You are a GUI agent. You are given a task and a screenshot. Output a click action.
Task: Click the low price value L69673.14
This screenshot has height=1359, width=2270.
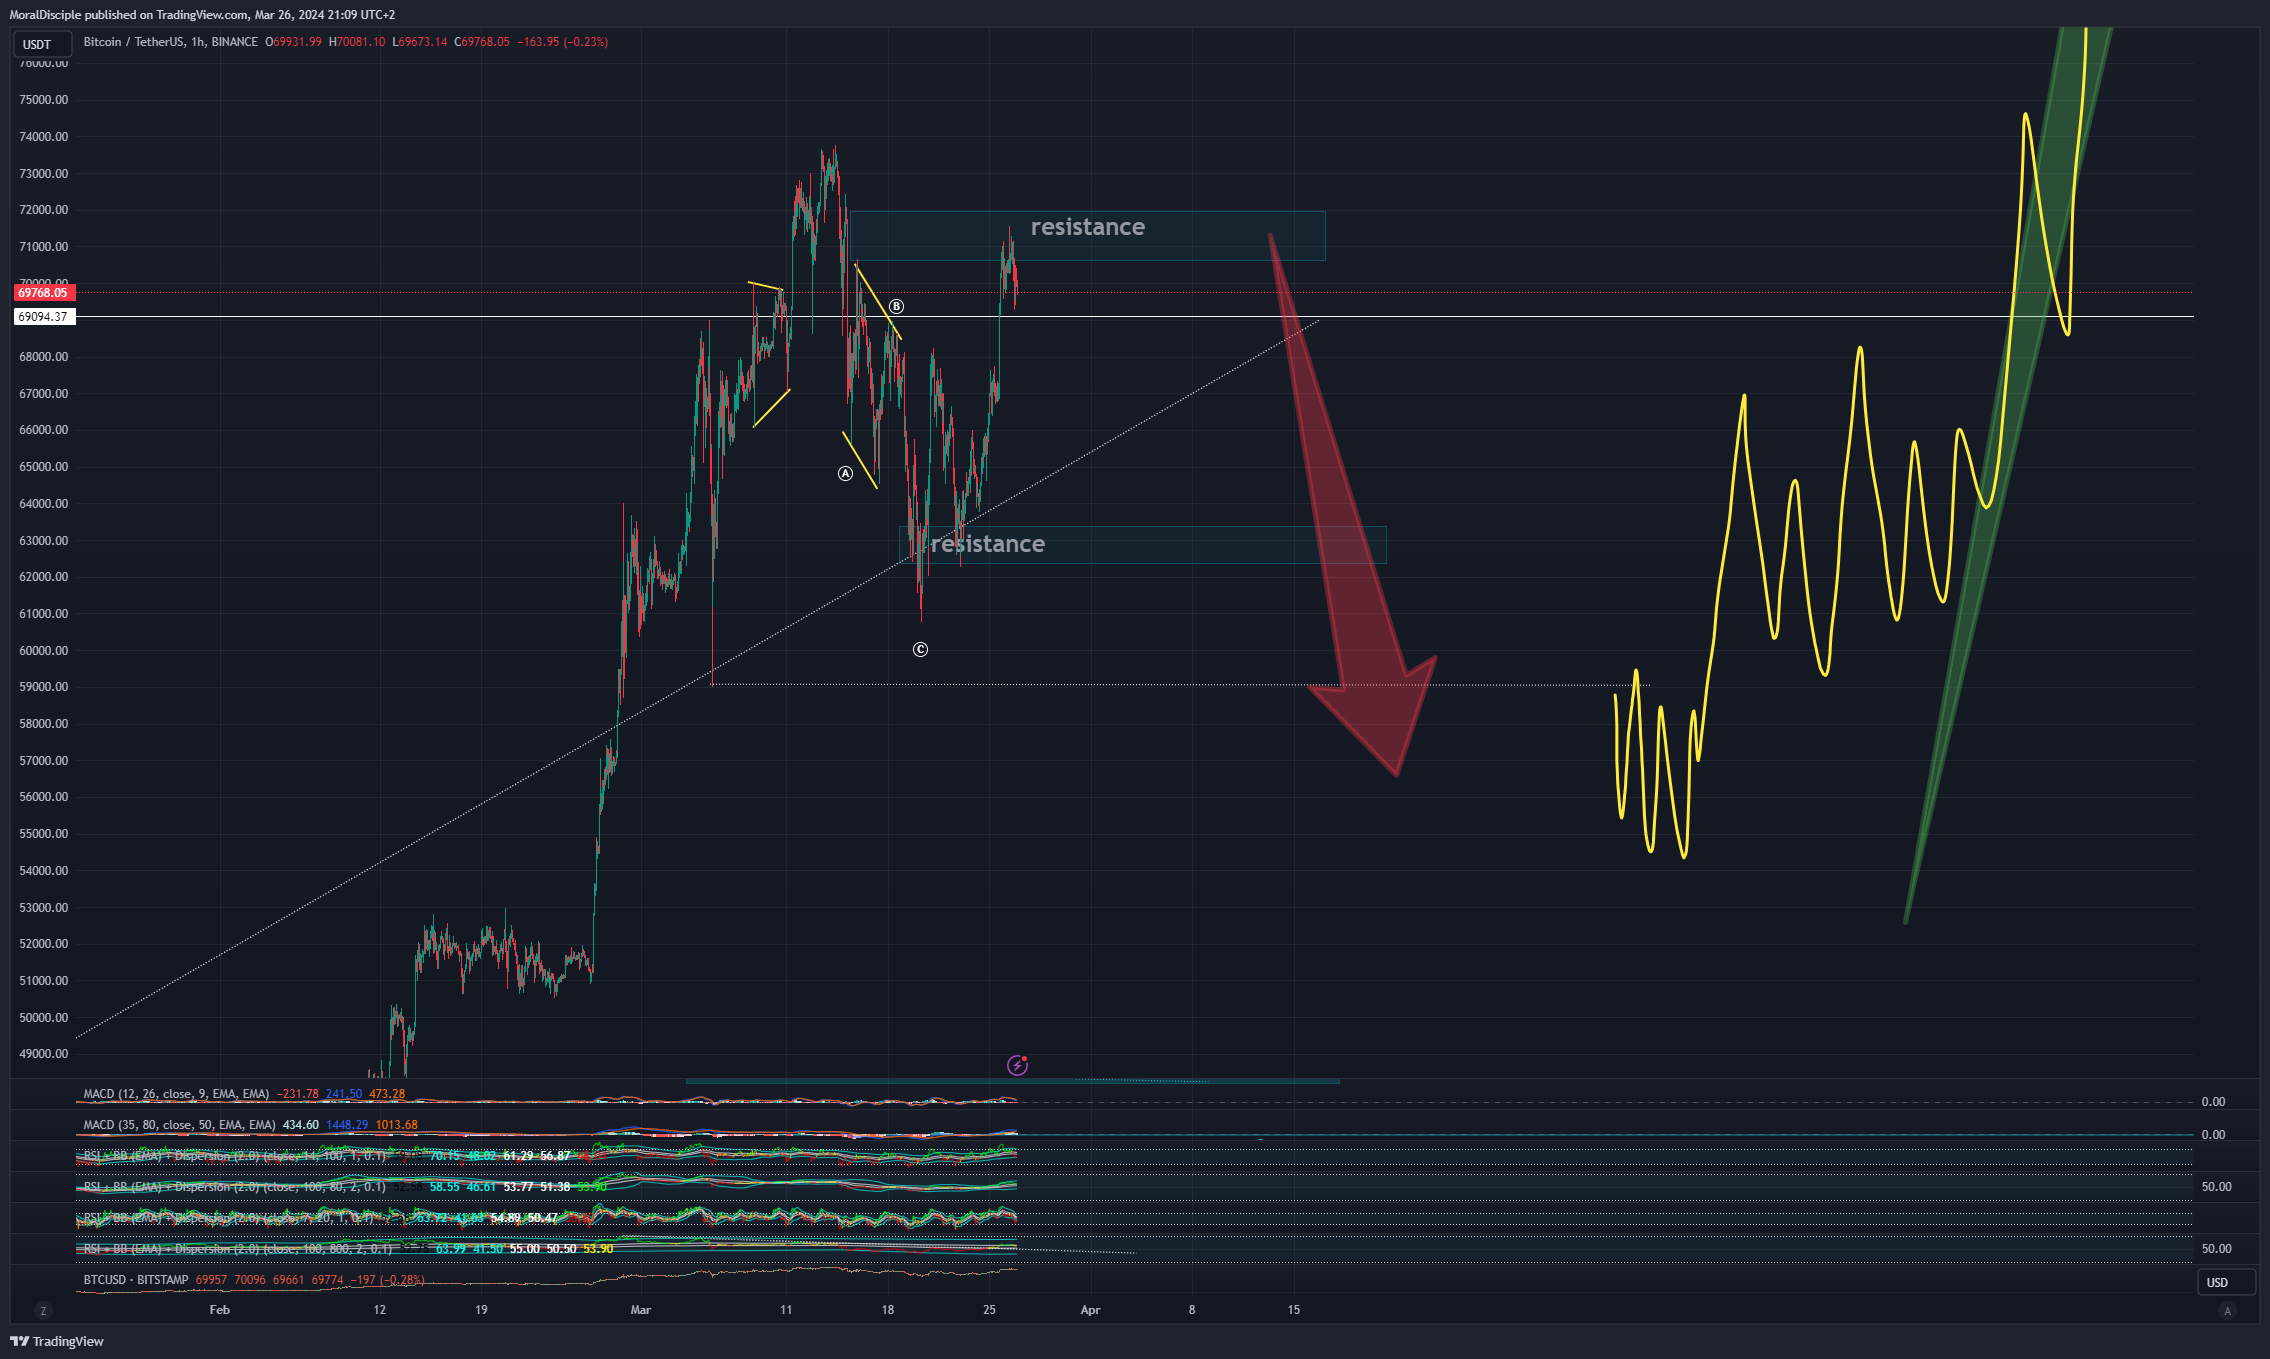pos(420,42)
